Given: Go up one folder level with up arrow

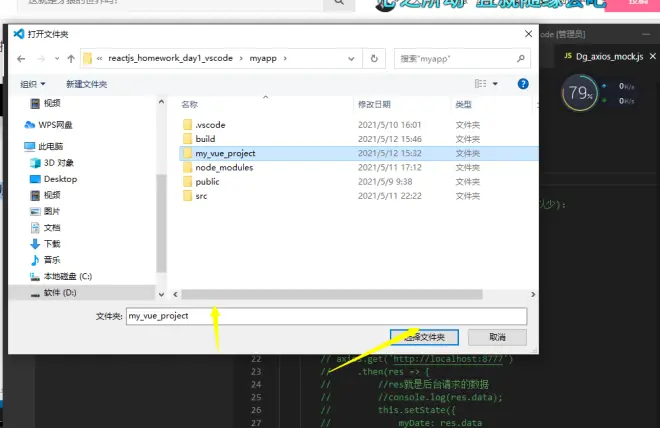Looking at the screenshot, I should (71, 59).
